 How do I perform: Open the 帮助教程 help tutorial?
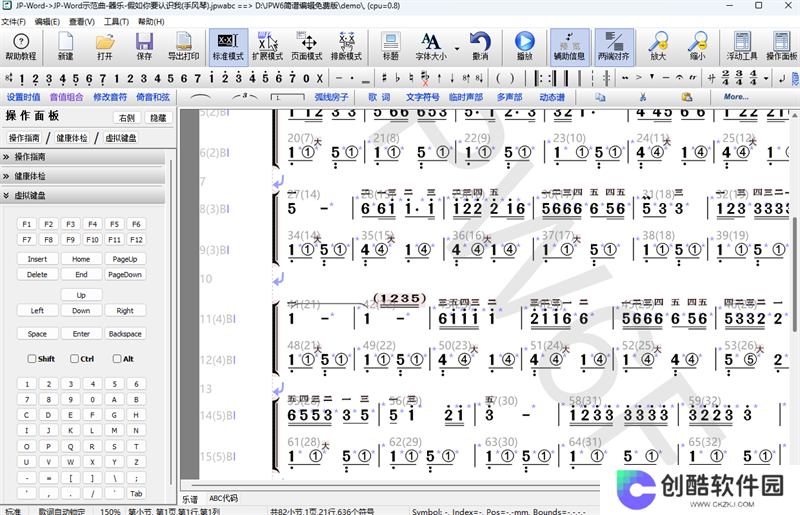pyautogui.click(x=20, y=46)
